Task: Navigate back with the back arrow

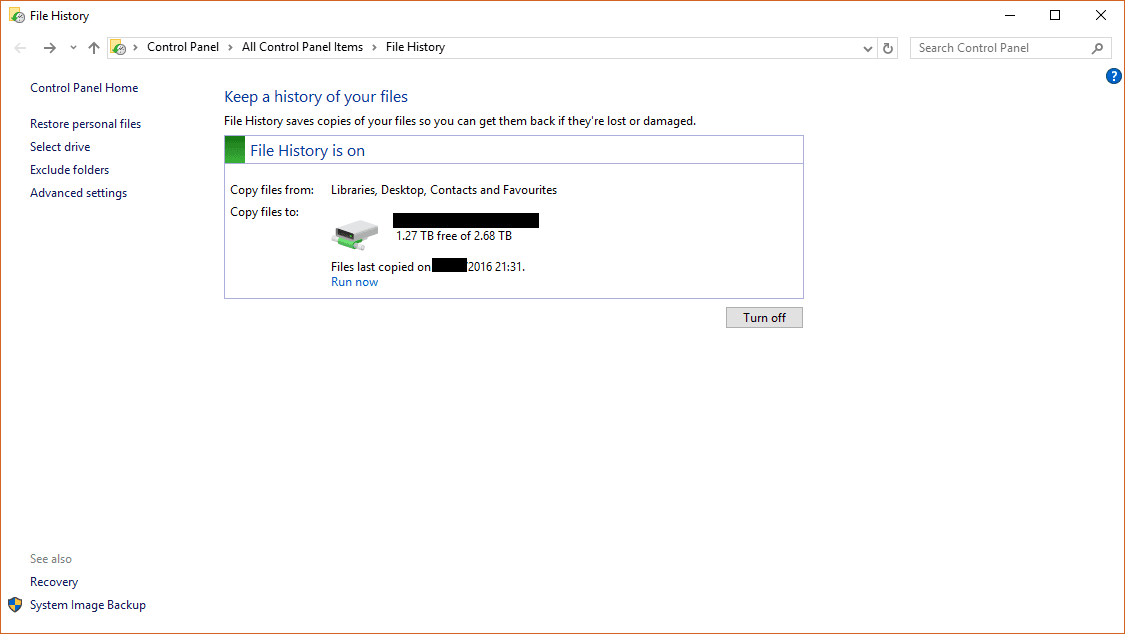Action: point(20,47)
